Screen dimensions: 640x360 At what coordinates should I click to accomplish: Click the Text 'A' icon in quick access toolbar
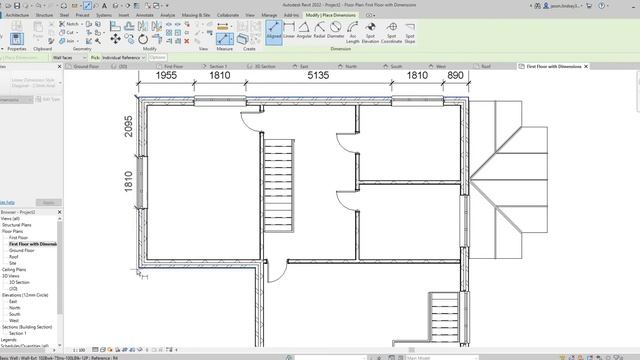click(x=104, y=6)
